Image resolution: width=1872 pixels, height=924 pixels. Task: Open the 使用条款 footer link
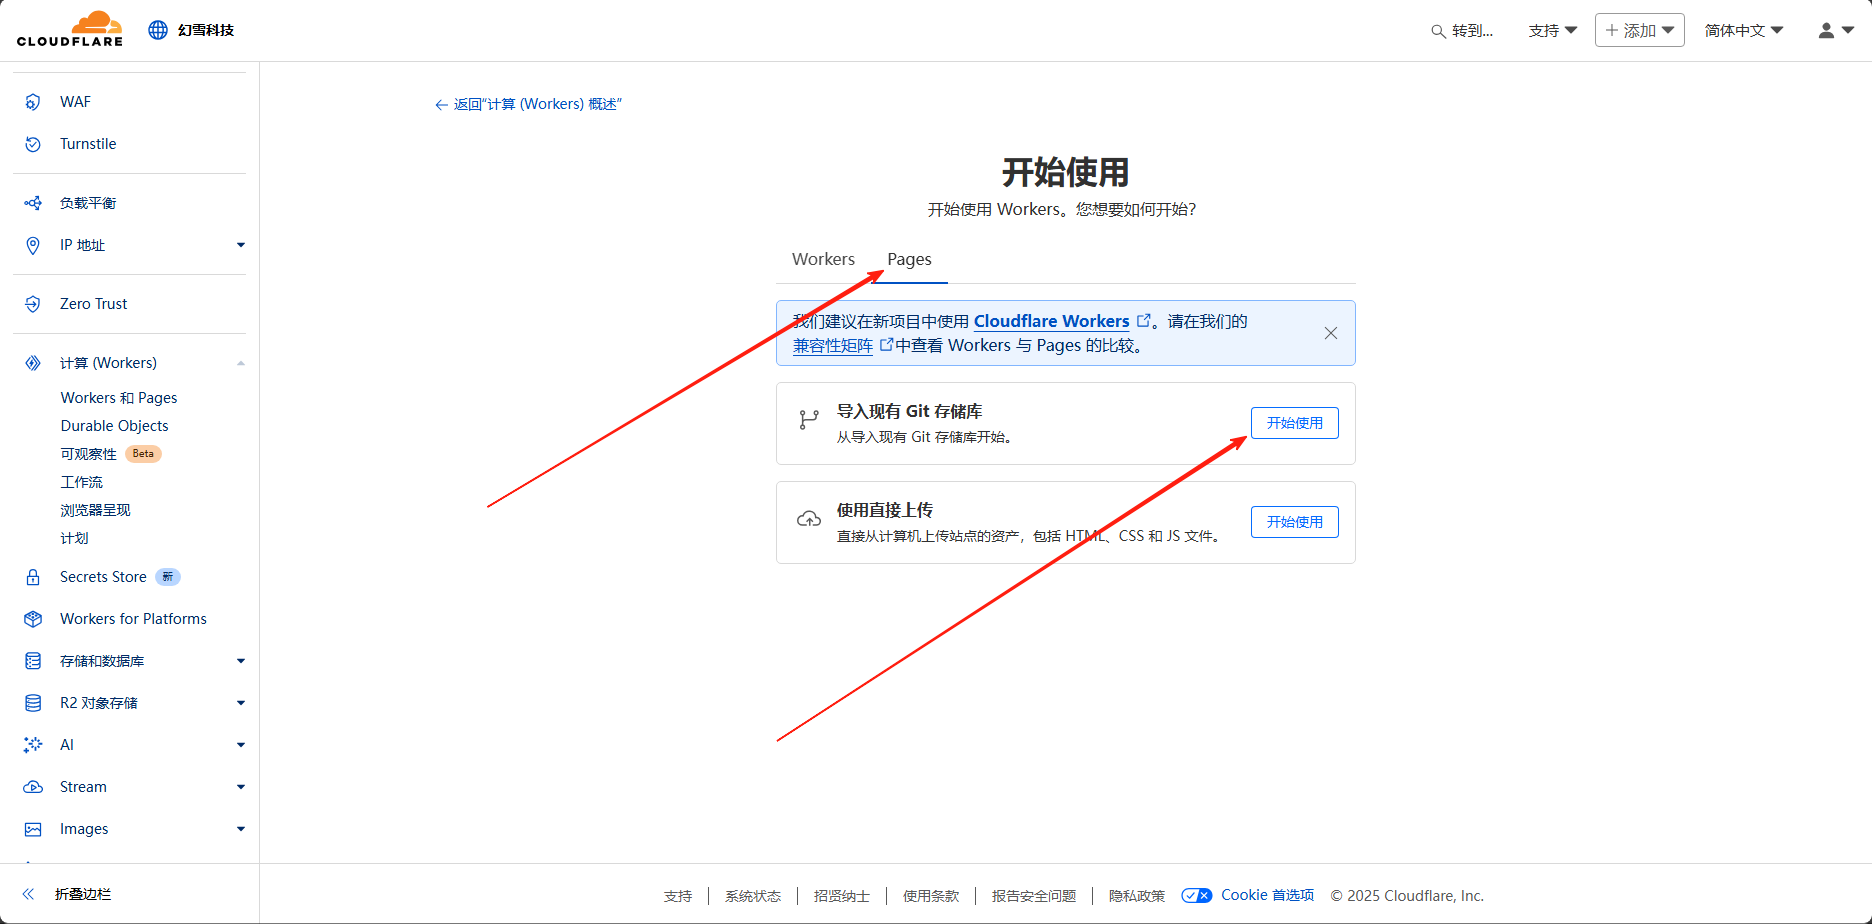click(931, 896)
